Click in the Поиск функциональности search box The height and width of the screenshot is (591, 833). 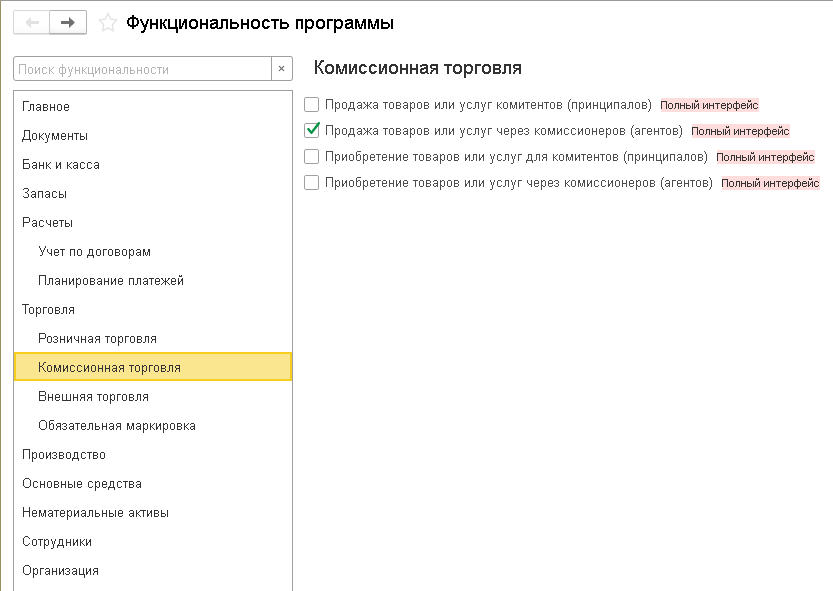pos(142,69)
